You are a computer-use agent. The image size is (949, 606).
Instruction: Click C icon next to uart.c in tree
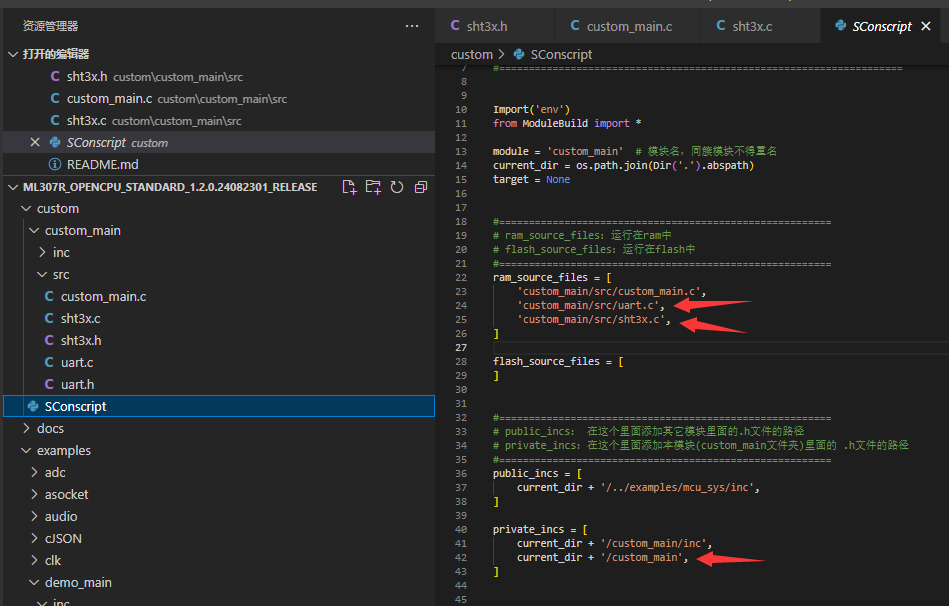point(49,362)
